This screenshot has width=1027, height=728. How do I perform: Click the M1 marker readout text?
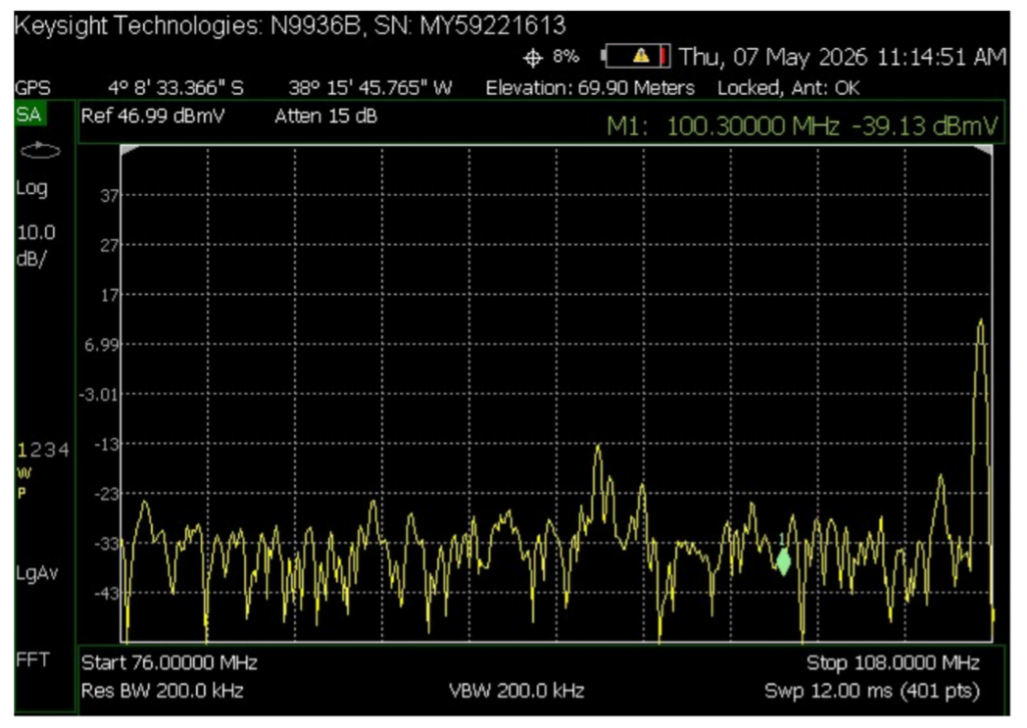click(x=802, y=125)
